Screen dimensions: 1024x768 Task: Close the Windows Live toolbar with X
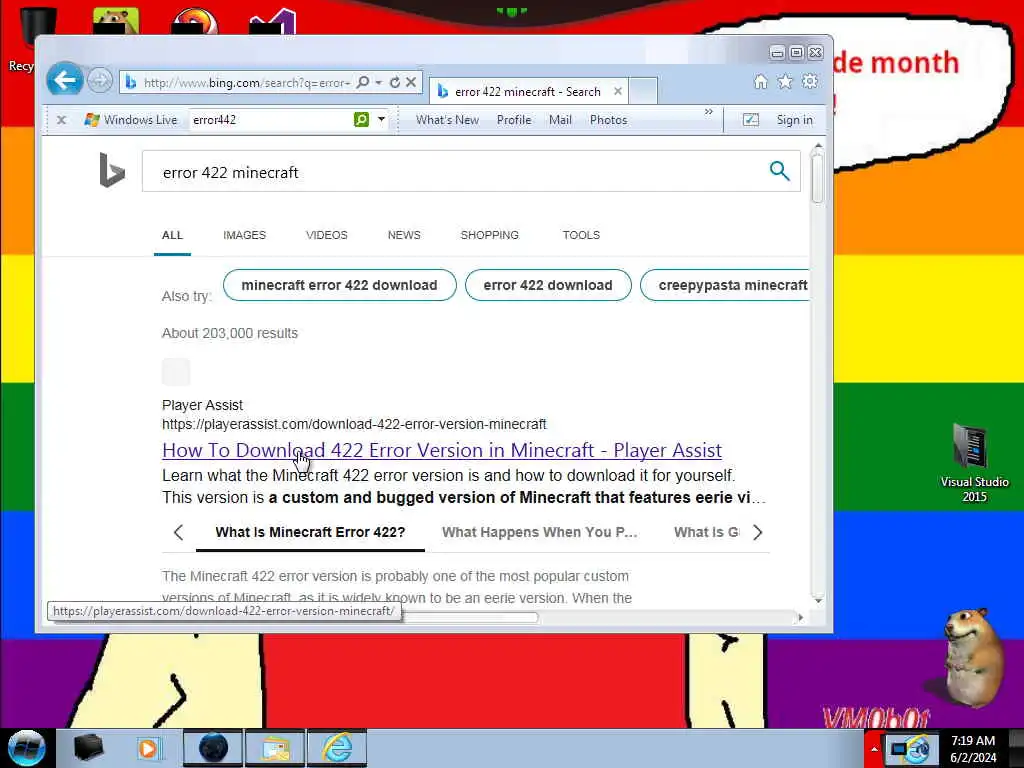(x=61, y=120)
